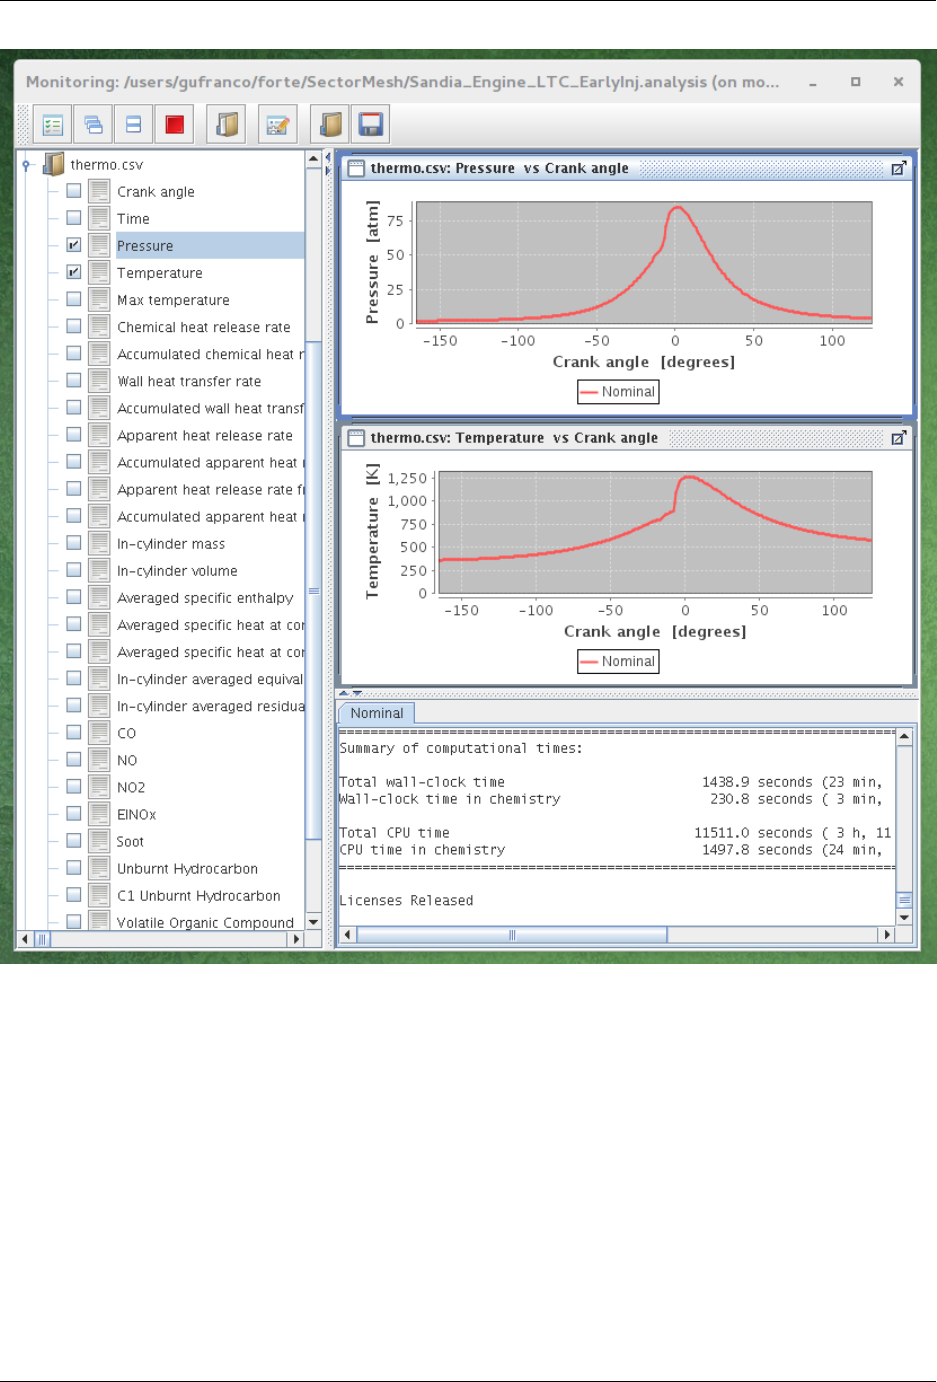This screenshot has height=1382, width=937.
Task: Click window icon of Pressure plot title
Action: (356, 168)
